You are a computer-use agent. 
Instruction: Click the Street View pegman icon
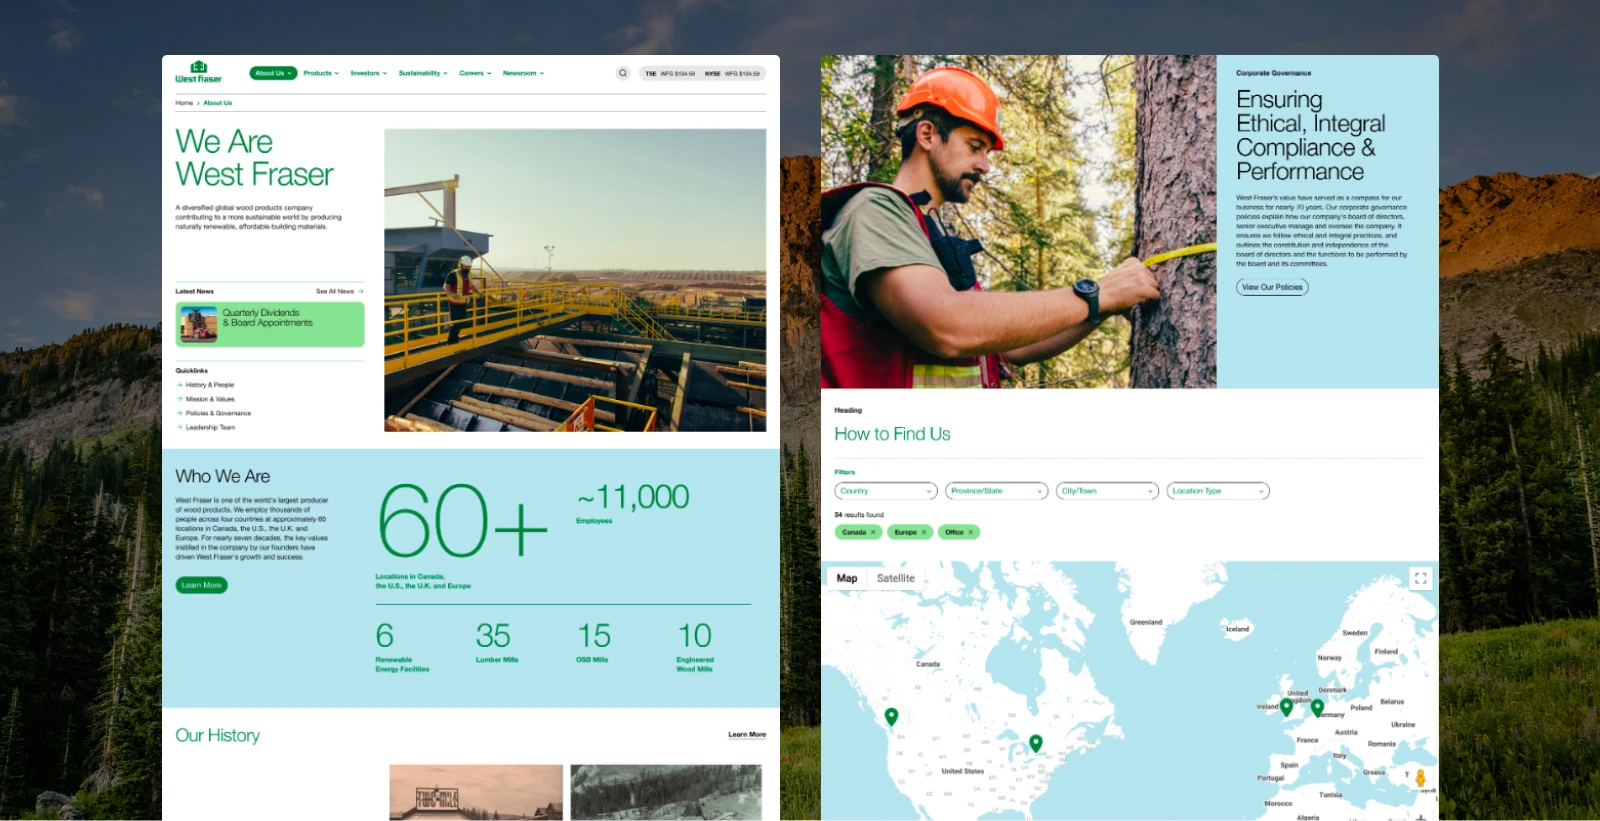pos(1420,778)
